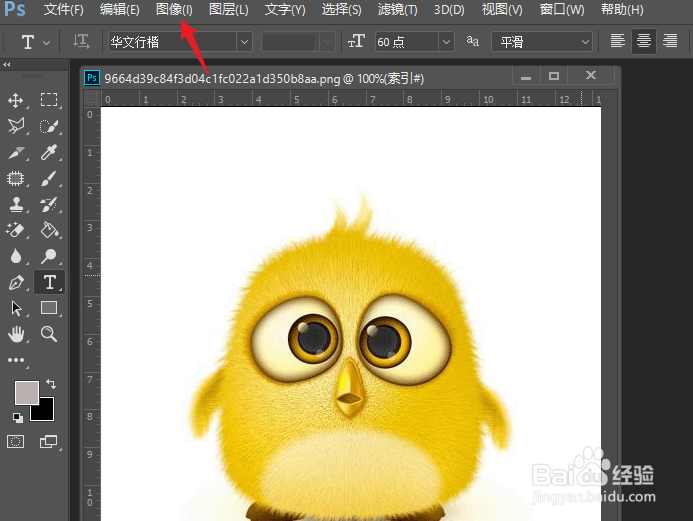Open the anti-aliasing dropdown 平滑
Viewport: 693px width, 521px height.
(x=542, y=42)
